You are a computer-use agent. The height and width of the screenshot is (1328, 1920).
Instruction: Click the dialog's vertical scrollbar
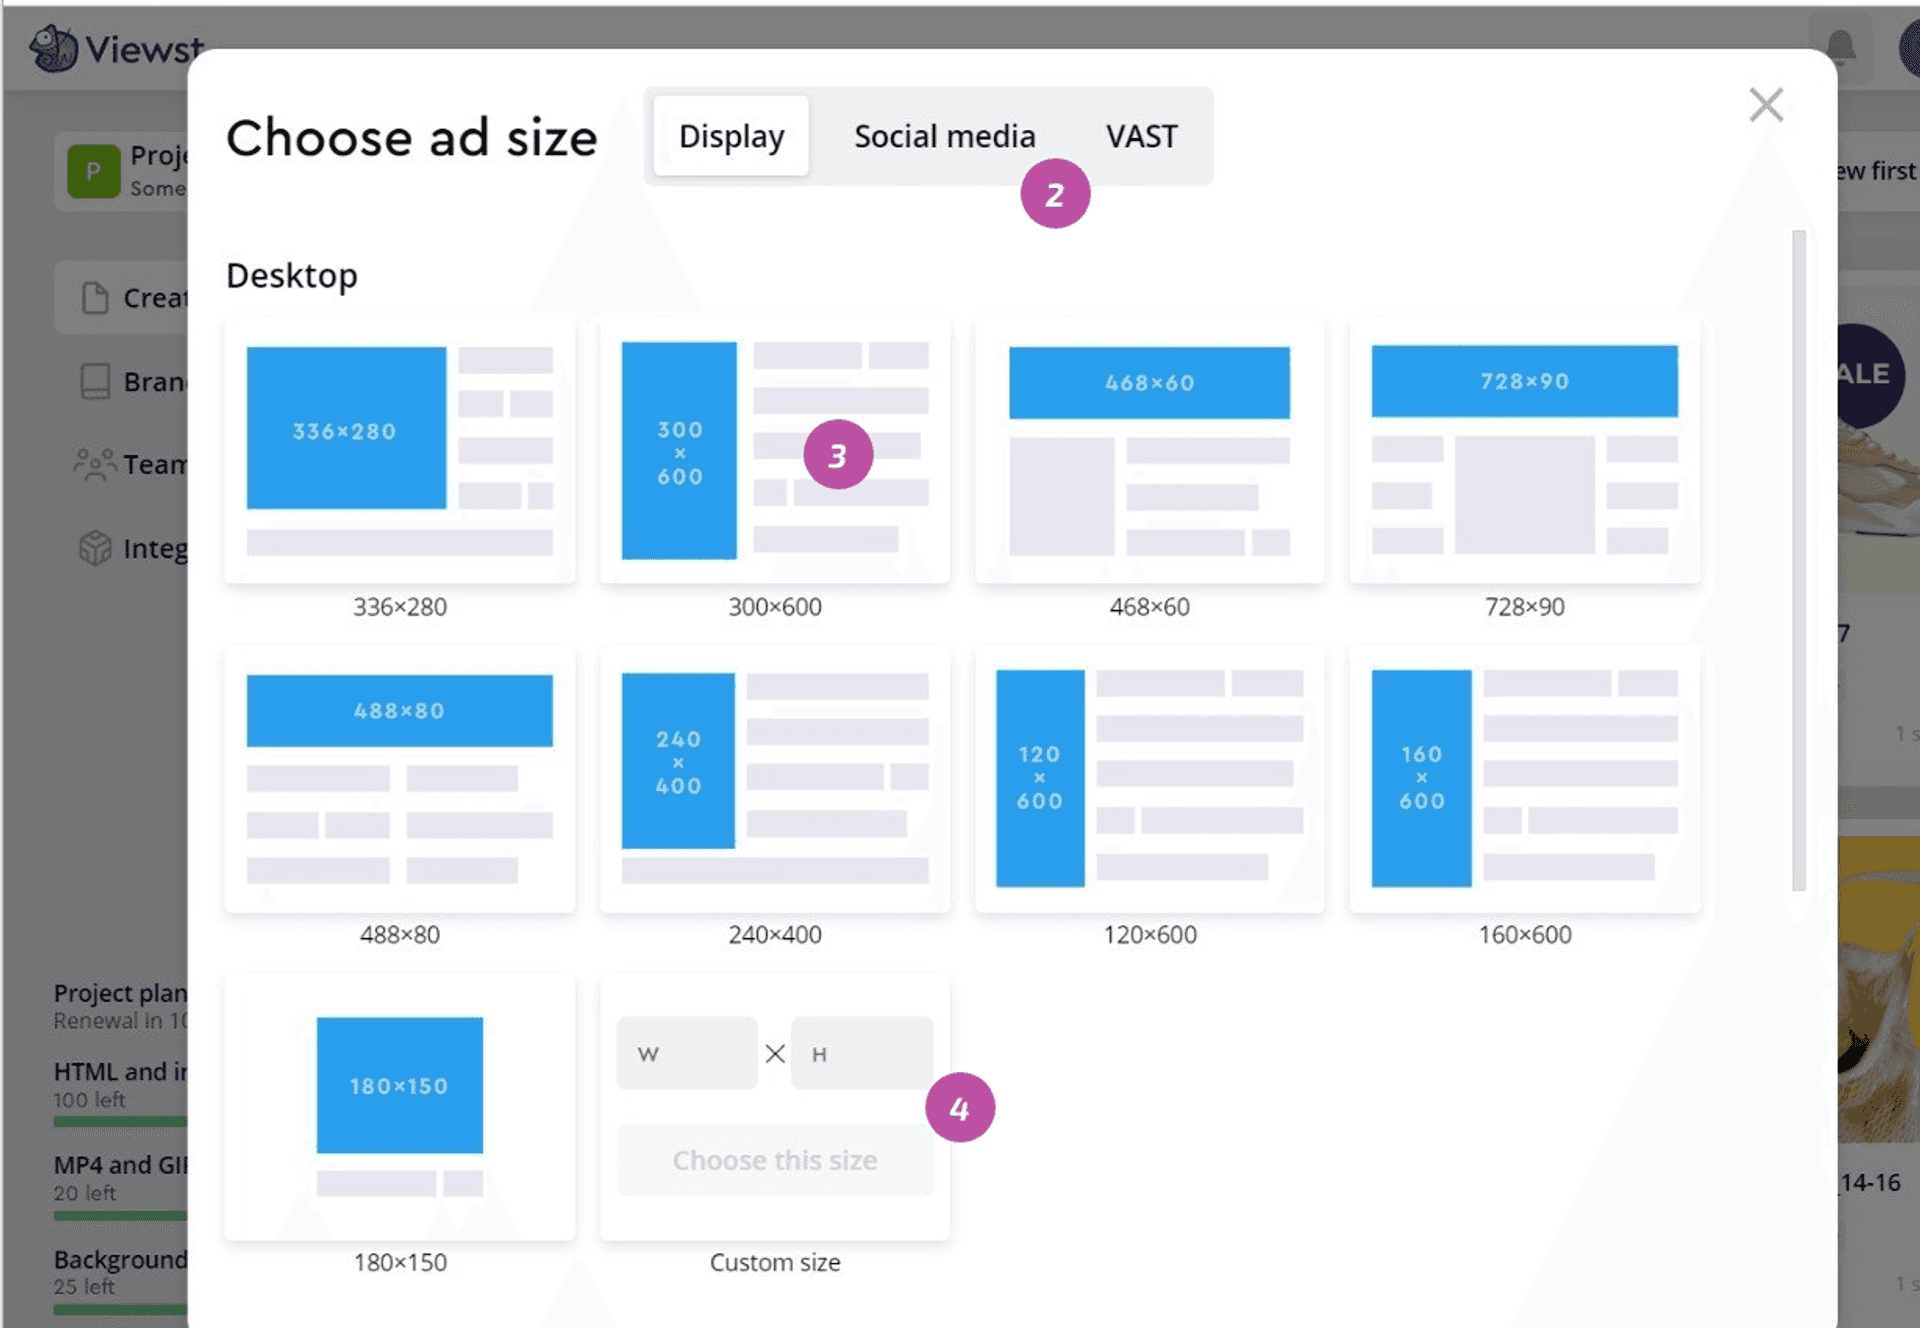tap(1798, 560)
